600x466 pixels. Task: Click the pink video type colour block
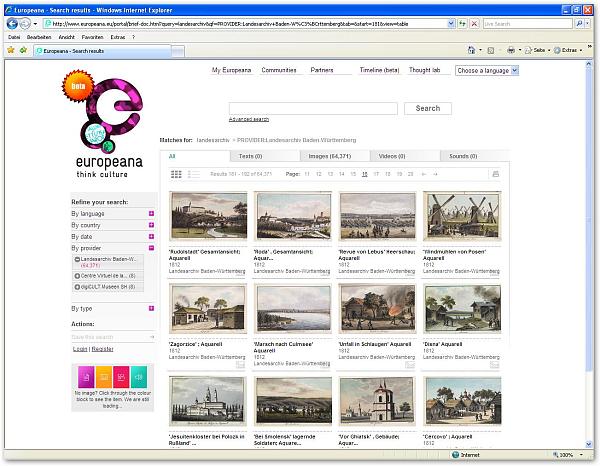(121, 377)
